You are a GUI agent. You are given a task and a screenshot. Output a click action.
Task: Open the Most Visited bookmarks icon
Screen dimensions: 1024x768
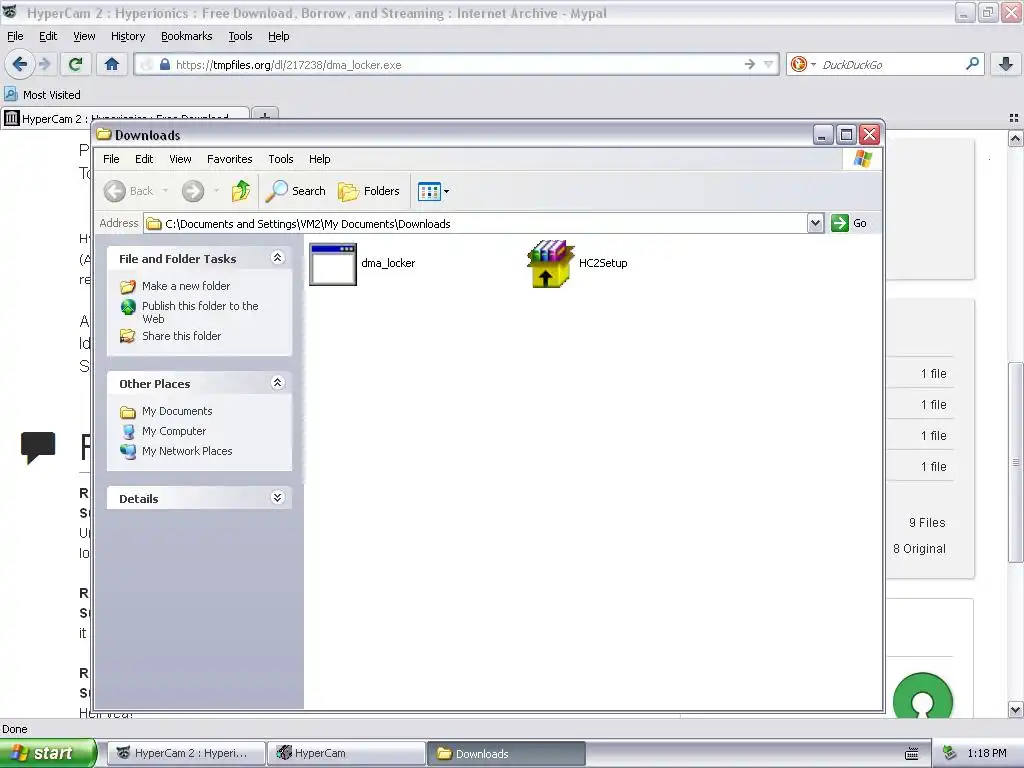tap(10, 94)
